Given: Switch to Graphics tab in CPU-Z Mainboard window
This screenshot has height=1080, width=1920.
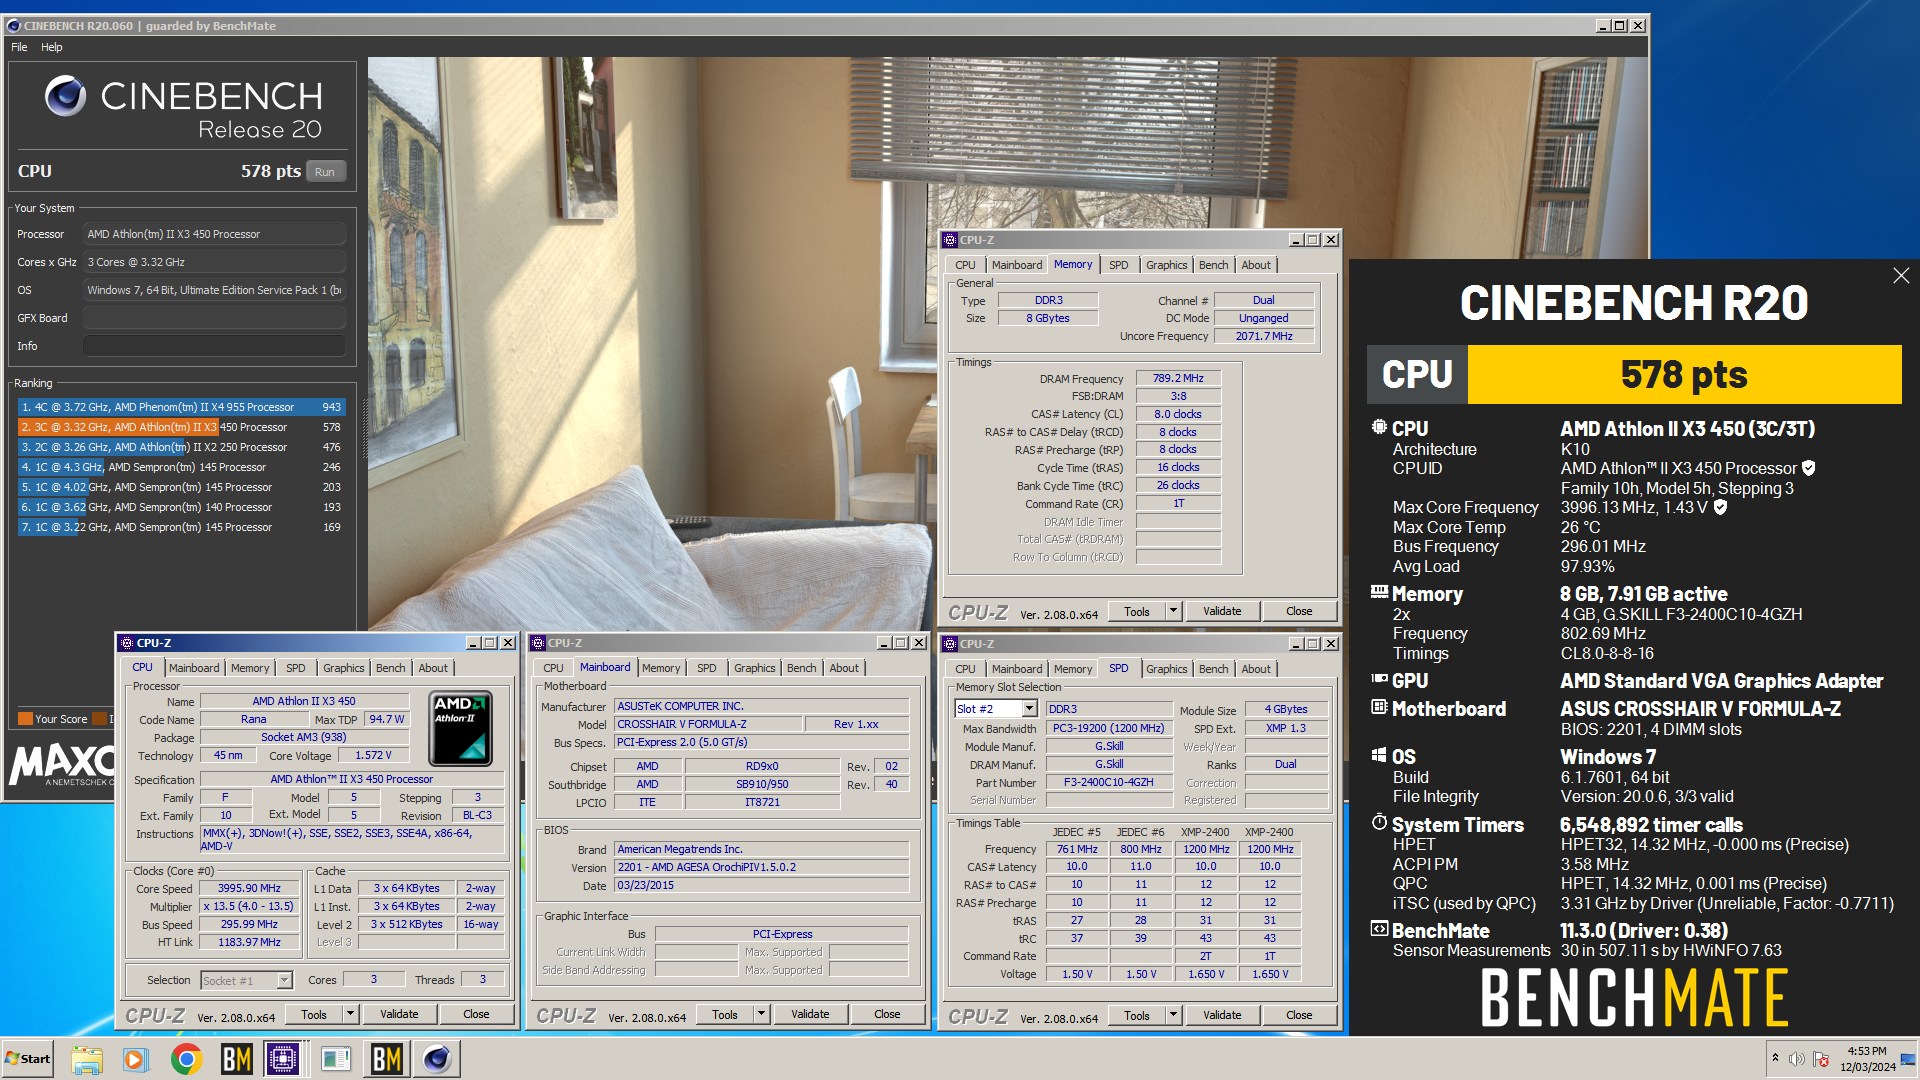Looking at the screenshot, I should coord(754,668).
